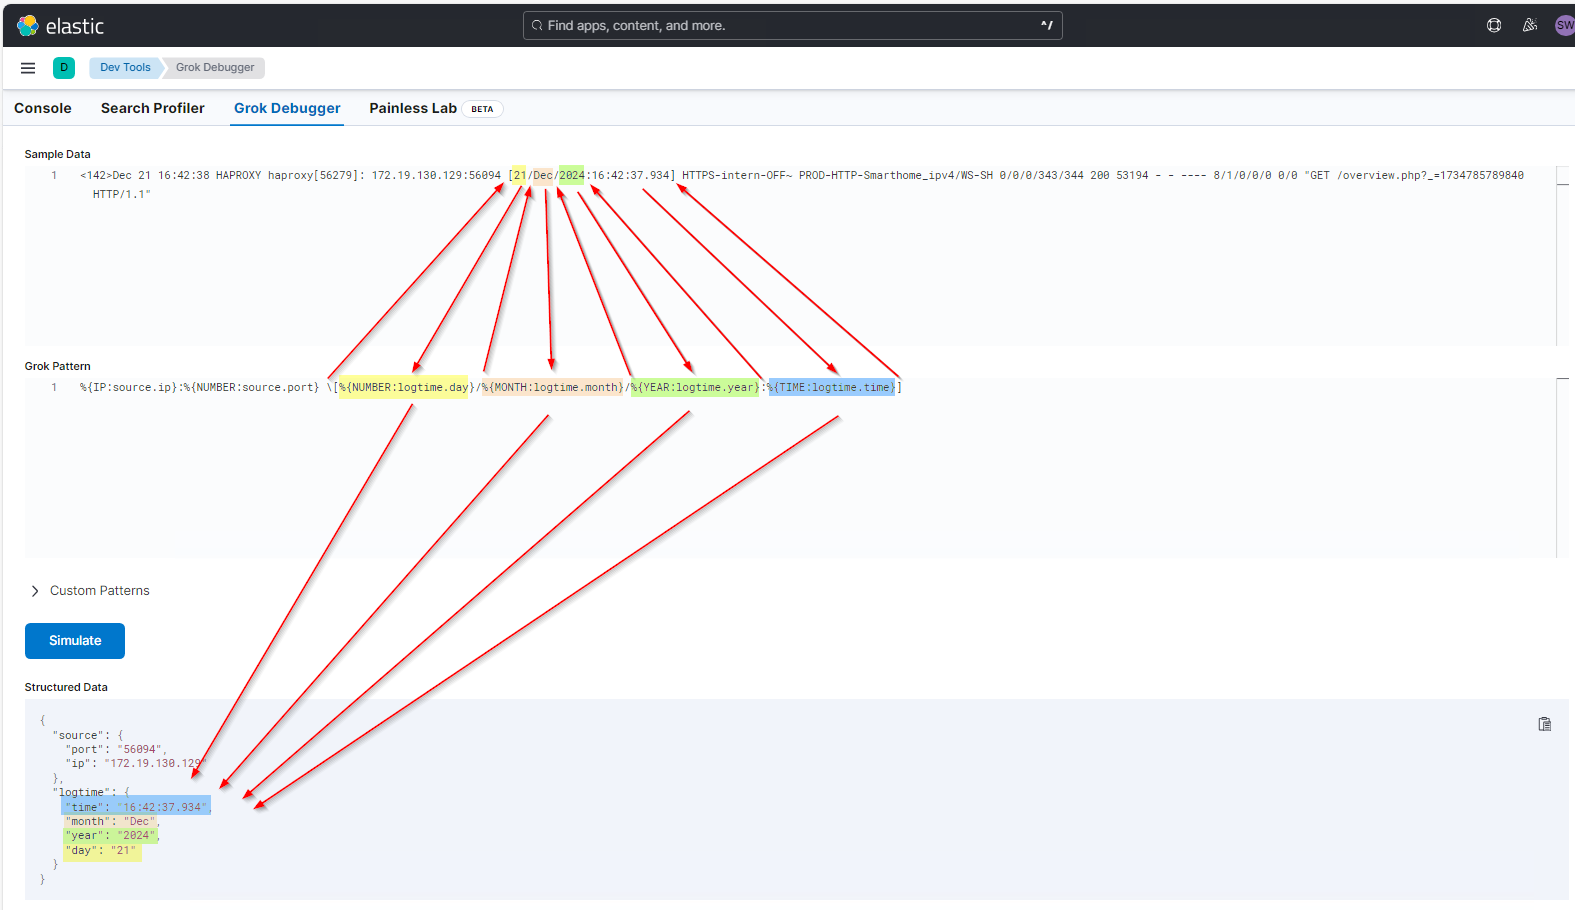Click %{TIME:logtime.time} in the pattern
The height and width of the screenshot is (910, 1575).
(832, 387)
